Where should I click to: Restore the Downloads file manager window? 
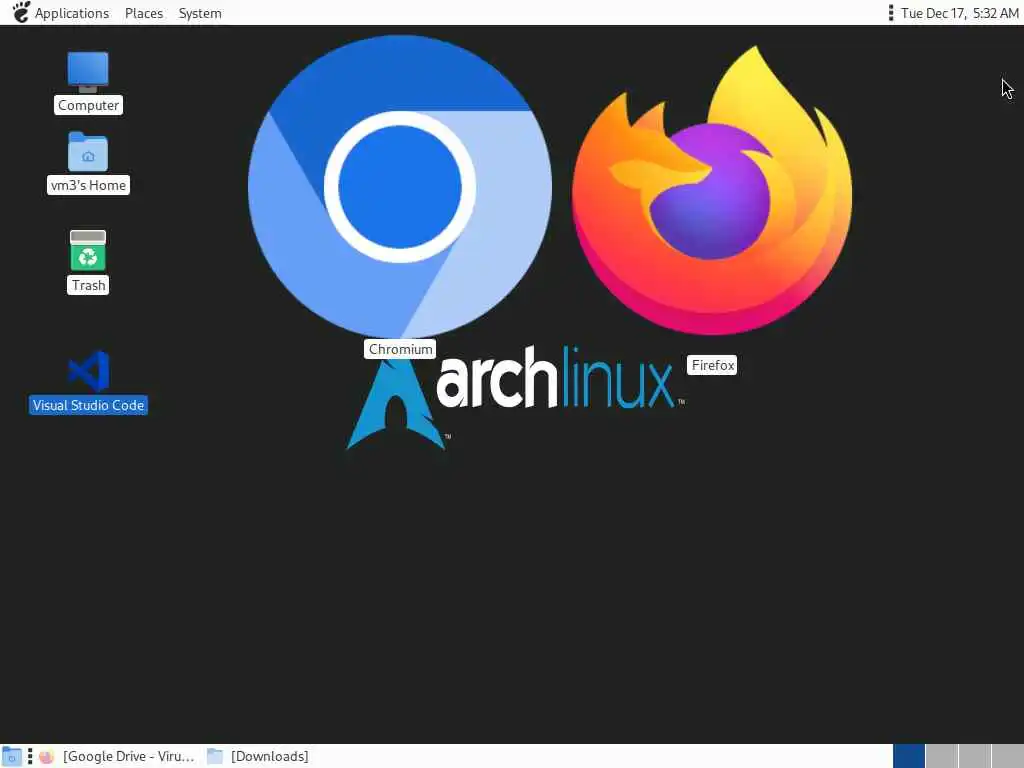(258, 756)
